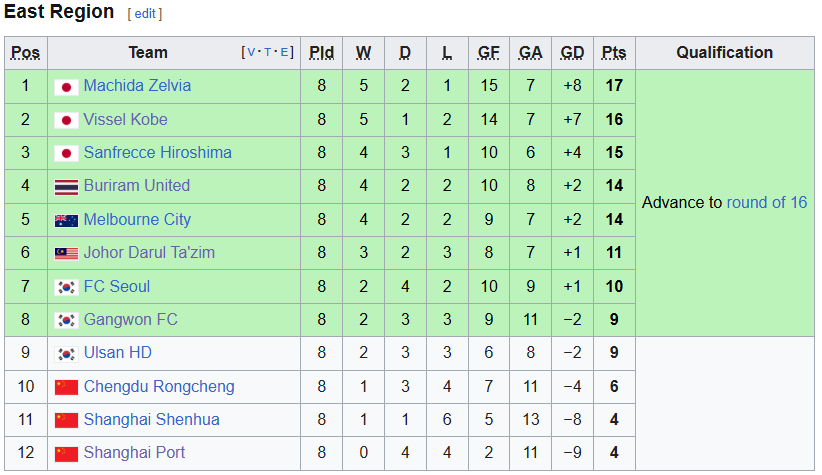Screen dimensions: 822x475
Task: Open the edit link for East Region
Action: click(x=145, y=14)
